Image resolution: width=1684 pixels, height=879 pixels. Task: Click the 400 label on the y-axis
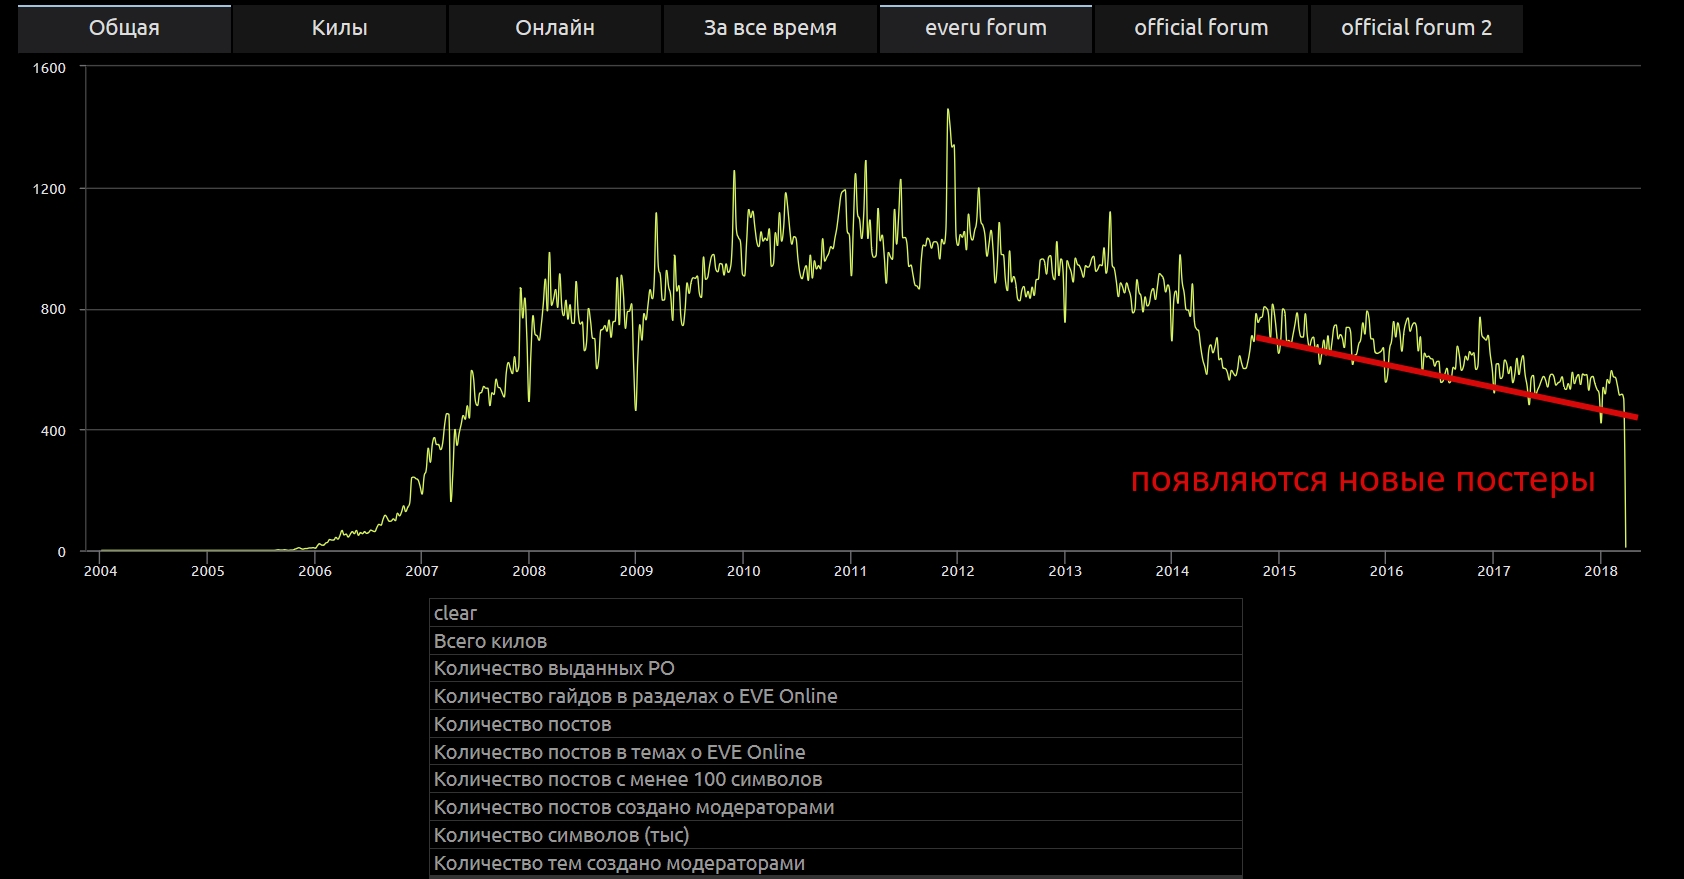click(53, 431)
